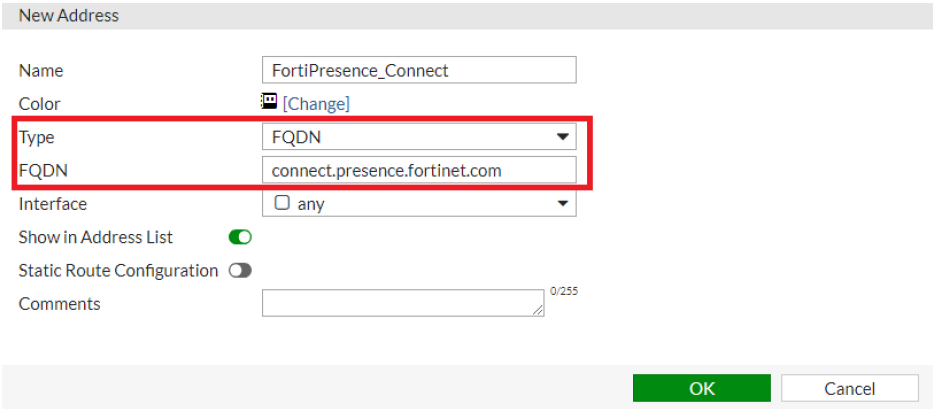The height and width of the screenshot is (409, 936).
Task: Enable the Static Route Configuration toggle
Action: (240, 270)
